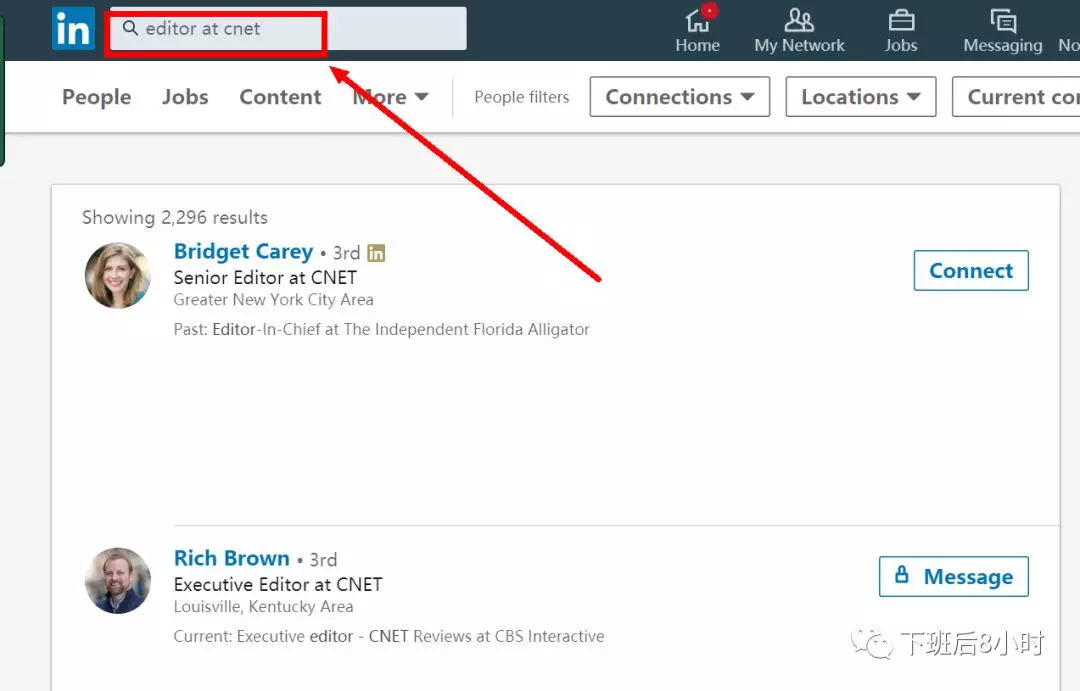Select the Jobs search tab
The height and width of the screenshot is (691, 1080).
185,97
